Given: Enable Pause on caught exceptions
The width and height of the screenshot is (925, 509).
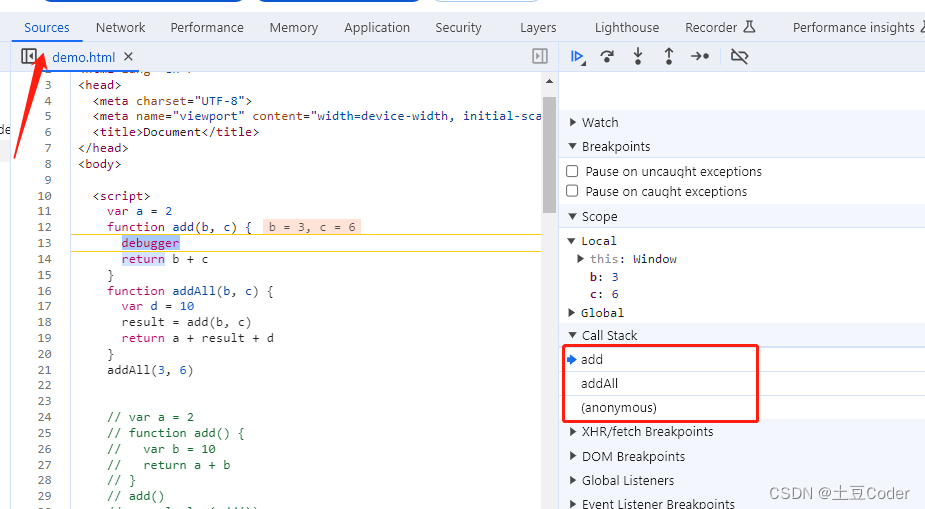Looking at the screenshot, I should [572, 191].
